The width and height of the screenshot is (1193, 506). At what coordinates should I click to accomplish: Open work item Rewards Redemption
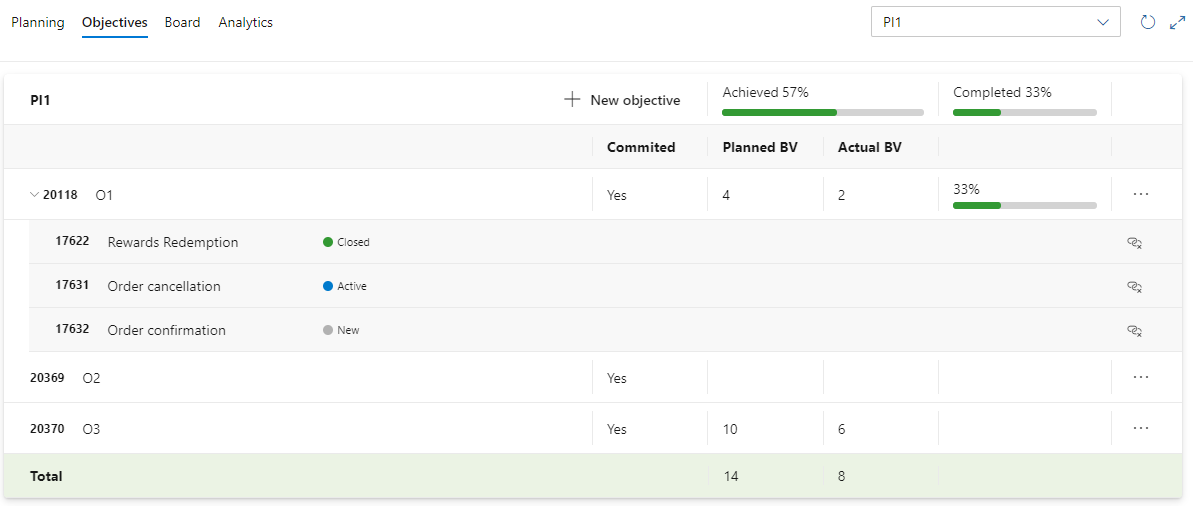(x=173, y=242)
